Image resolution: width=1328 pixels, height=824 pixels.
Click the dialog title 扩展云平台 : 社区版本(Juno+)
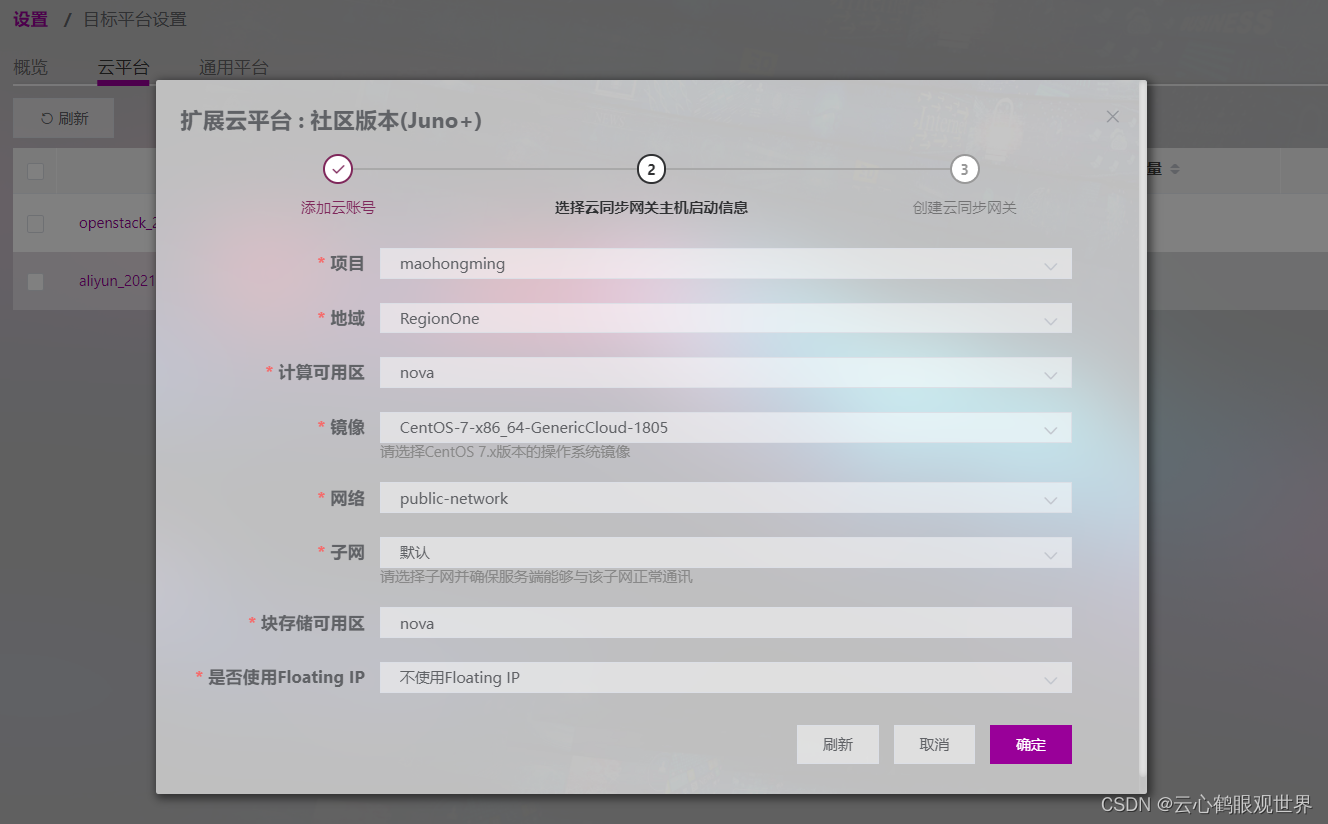(x=331, y=121)
